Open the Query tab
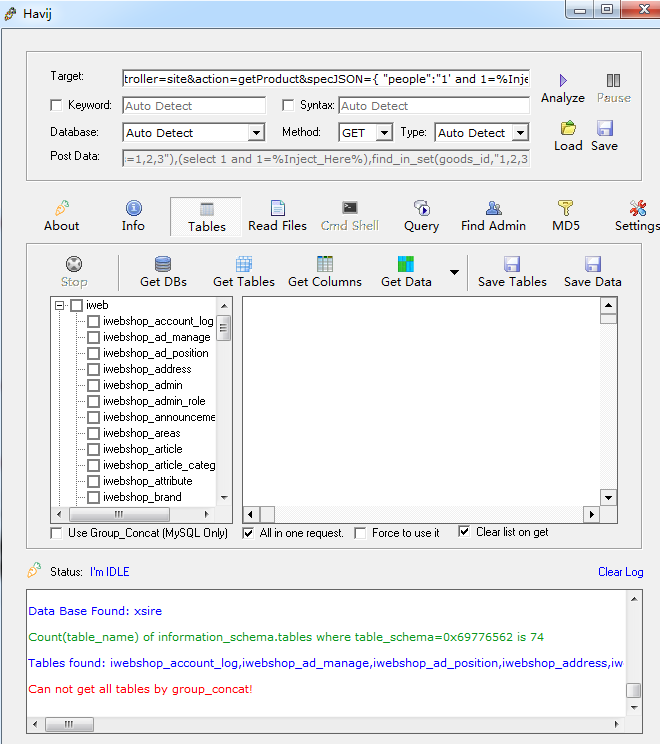660x744 pixels. (421, 216)
